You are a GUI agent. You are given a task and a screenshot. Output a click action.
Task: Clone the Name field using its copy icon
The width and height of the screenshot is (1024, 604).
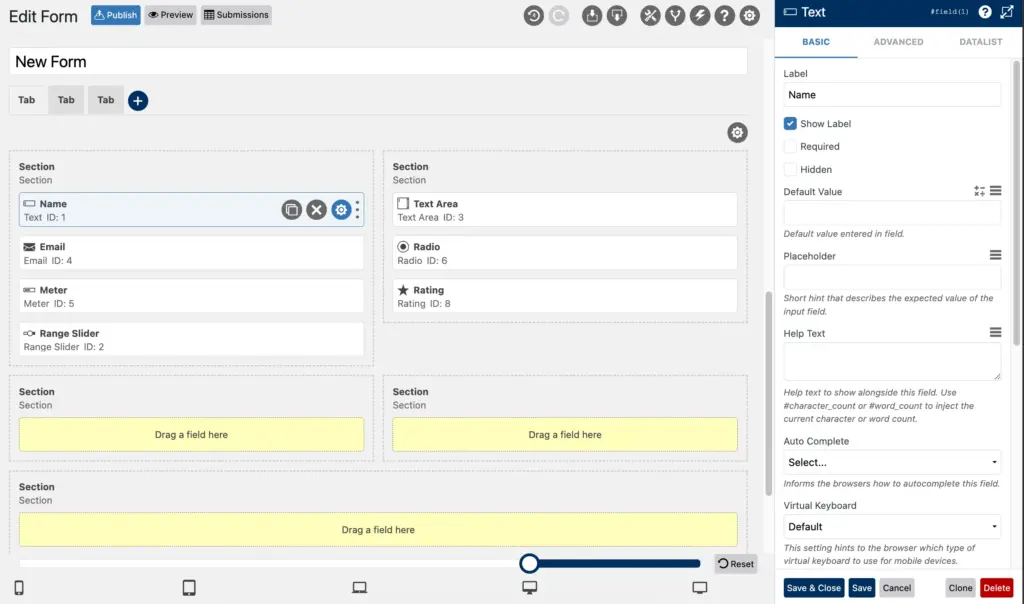[291, 209]
